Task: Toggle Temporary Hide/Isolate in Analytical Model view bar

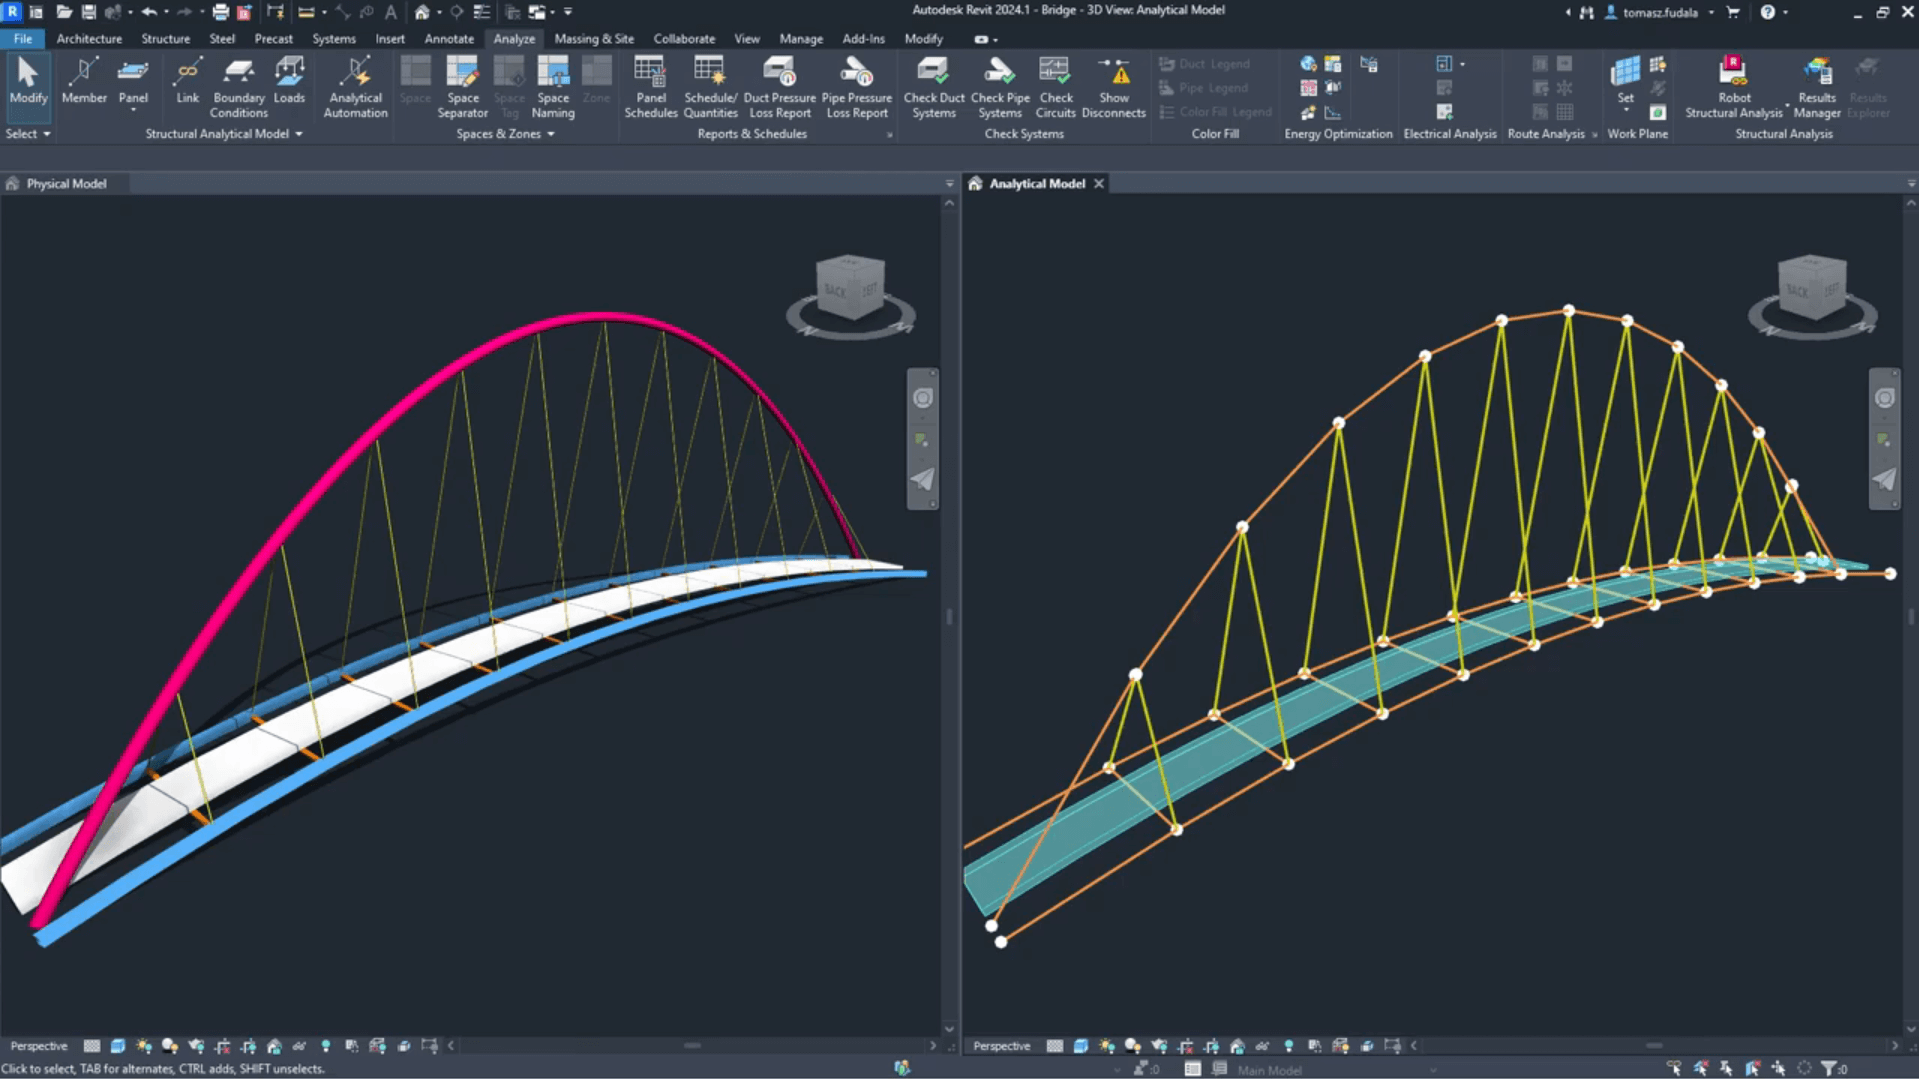Action: [1263, 1046]
